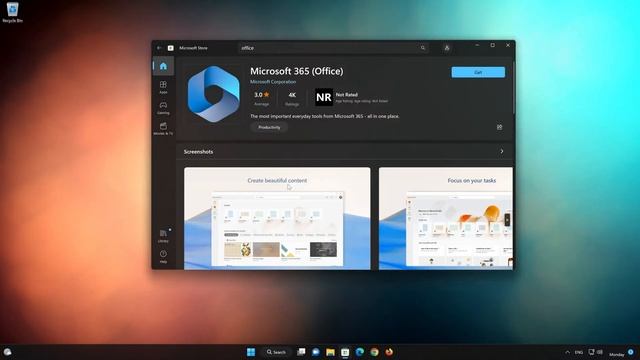This screenshot has height=360, width=640.
Task: Open the Apps section in sidebar
Action: 163,87
